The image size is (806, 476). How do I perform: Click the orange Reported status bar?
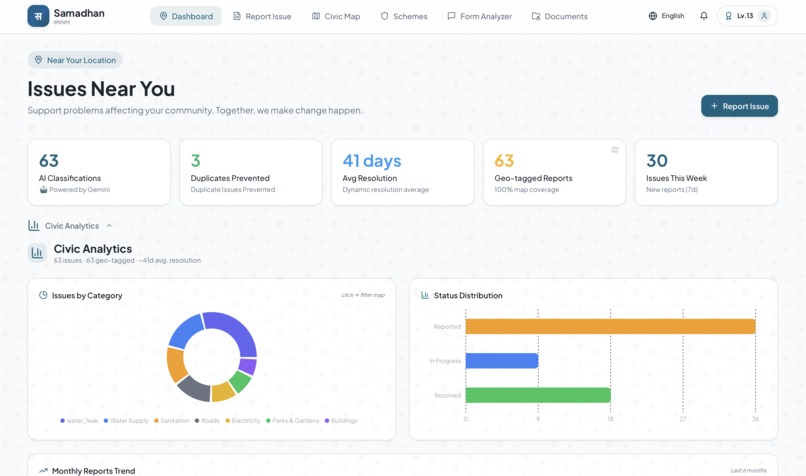[x=610, y=326]
